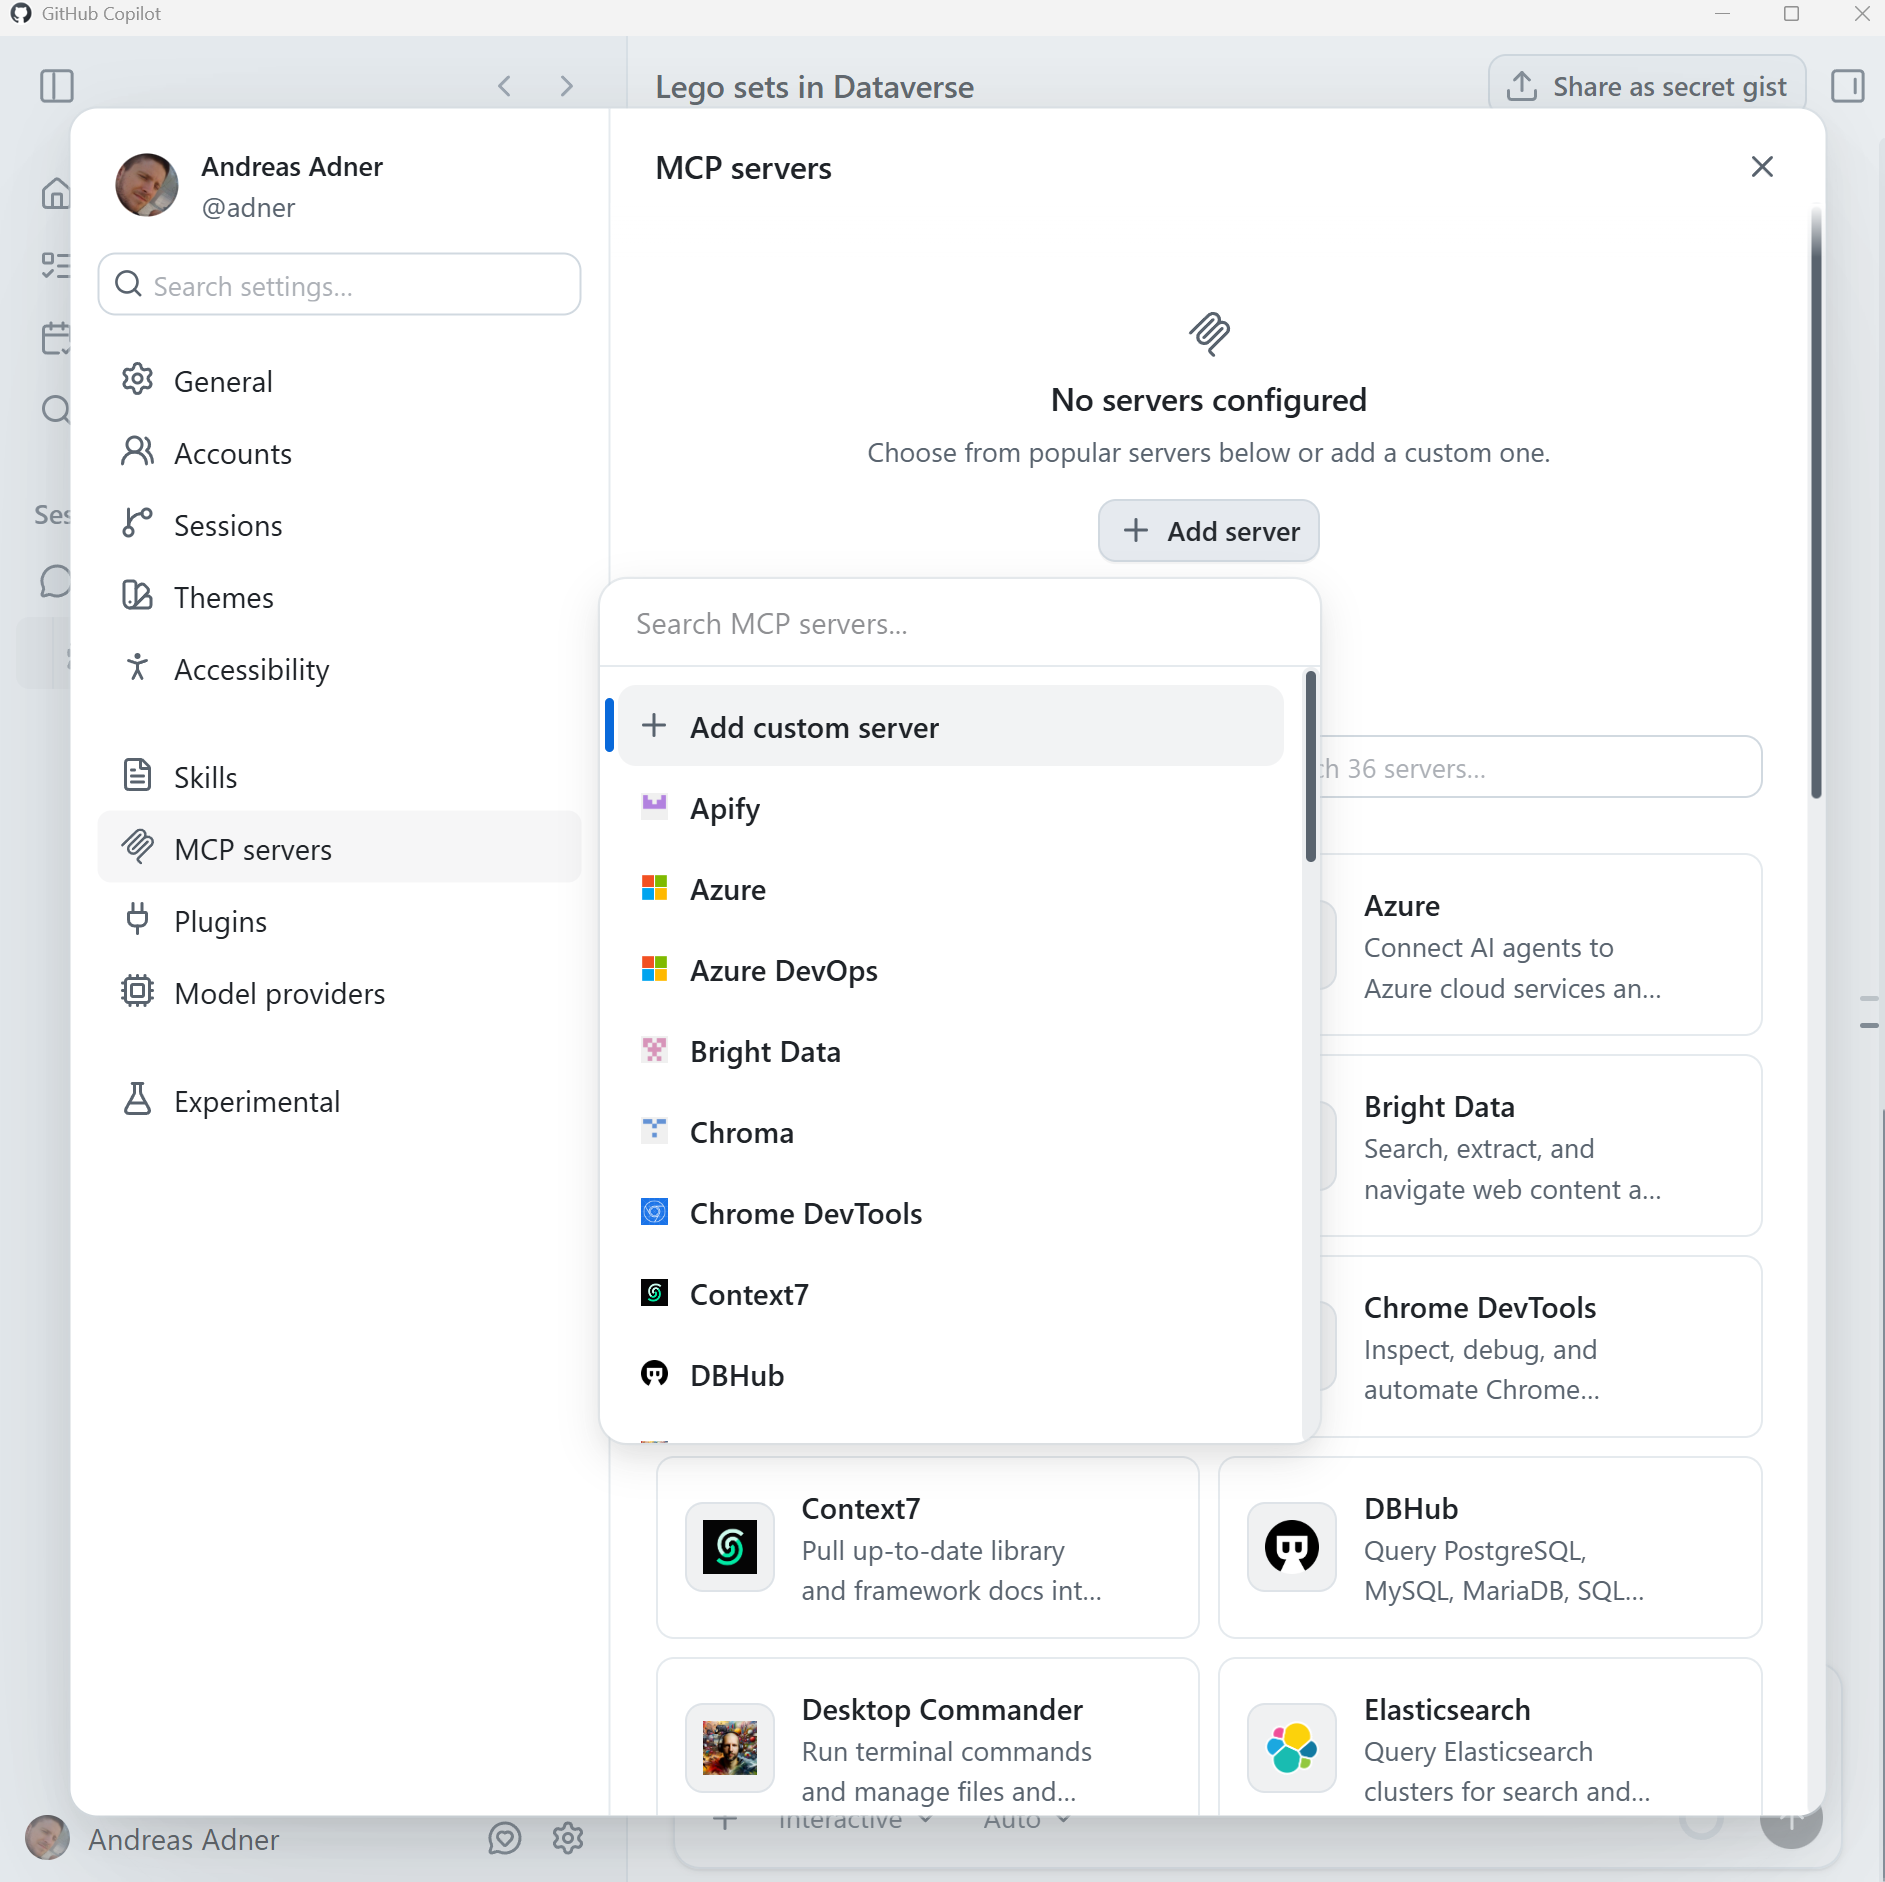Screen dimensions: 1885x1882
Task: Select Context7 in the server dropdown
Action: [950, 1294]
